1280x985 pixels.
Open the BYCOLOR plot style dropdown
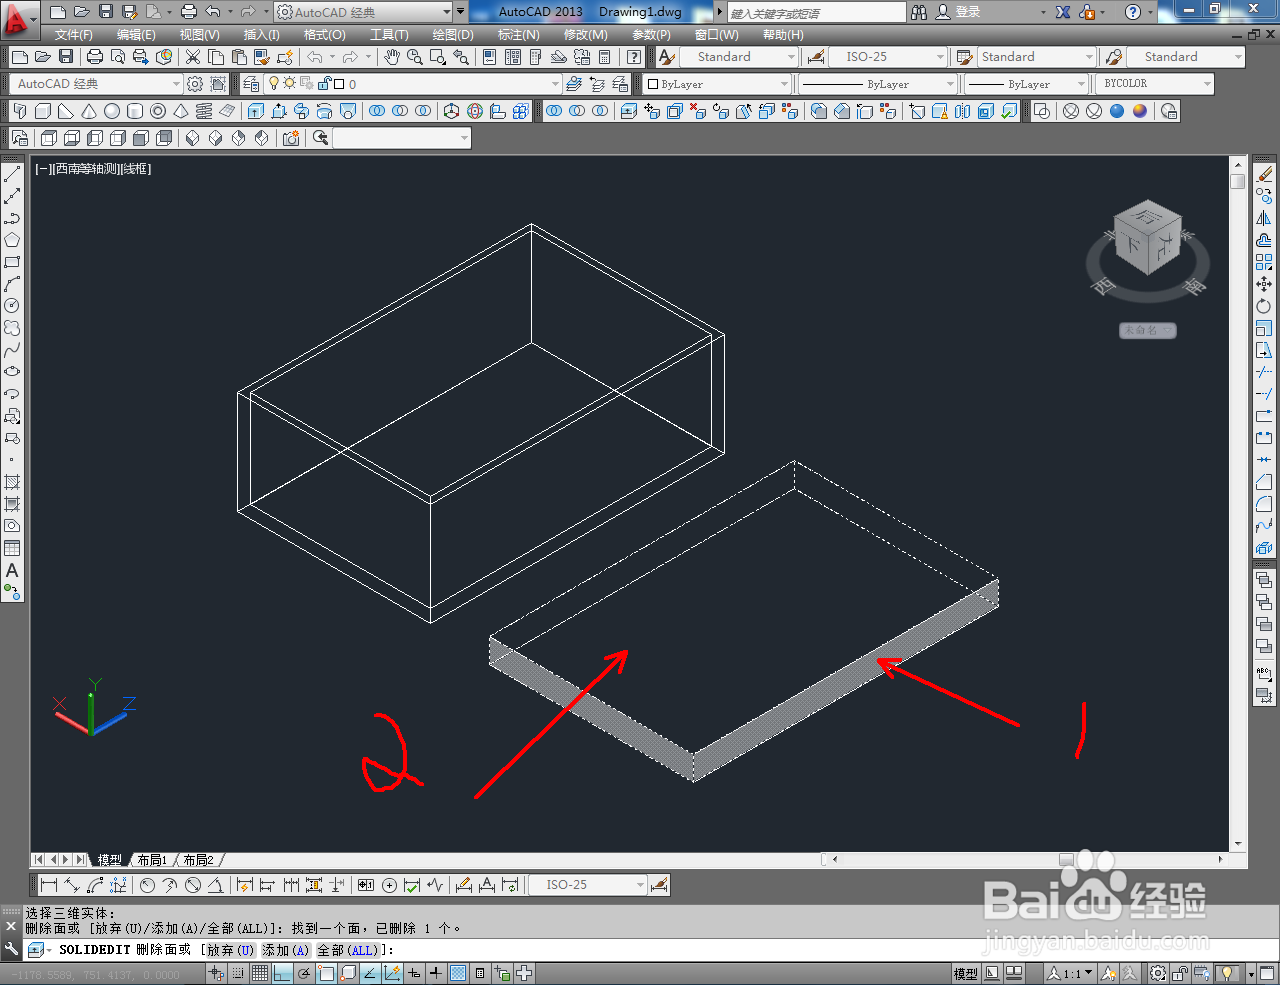pyautogui.click(x=1155, y=84)
